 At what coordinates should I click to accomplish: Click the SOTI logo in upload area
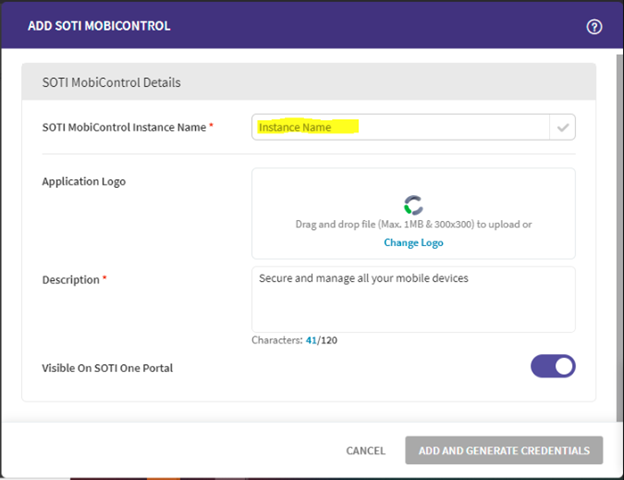pyautogui.click(x=413, y=205)
